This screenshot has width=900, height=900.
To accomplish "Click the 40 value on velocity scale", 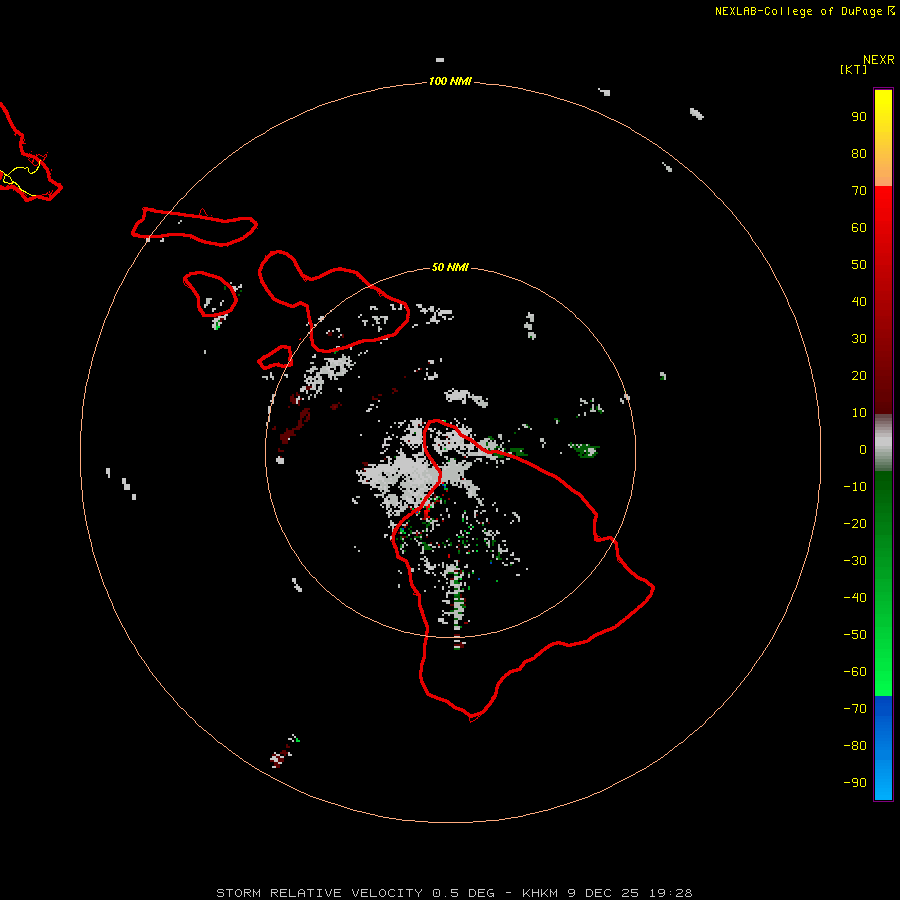I will click(859, 301).
